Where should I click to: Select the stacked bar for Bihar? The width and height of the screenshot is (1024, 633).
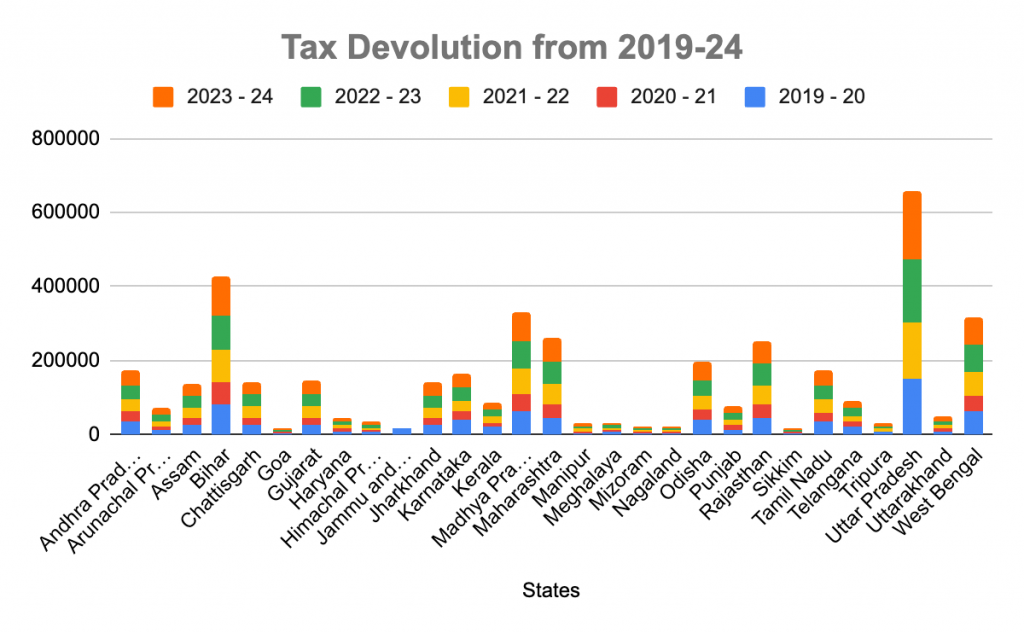click(222, 350)
